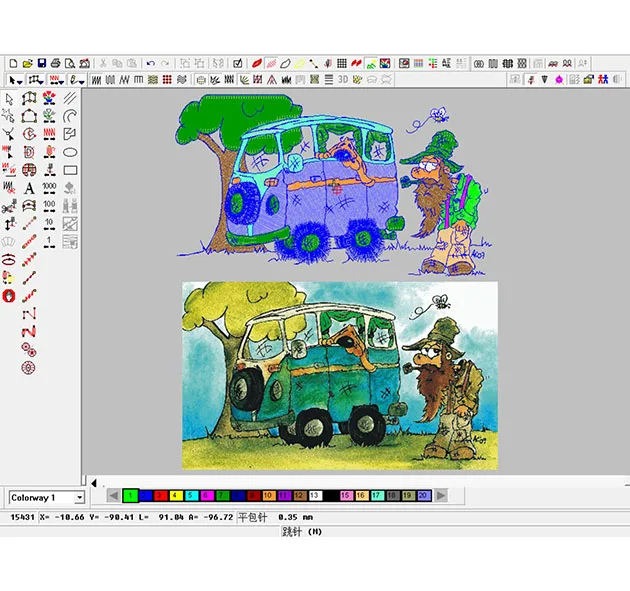Click the Save disk icon in toolbar
The height and width of the screenshot is (591, 630).
(42, 63)
